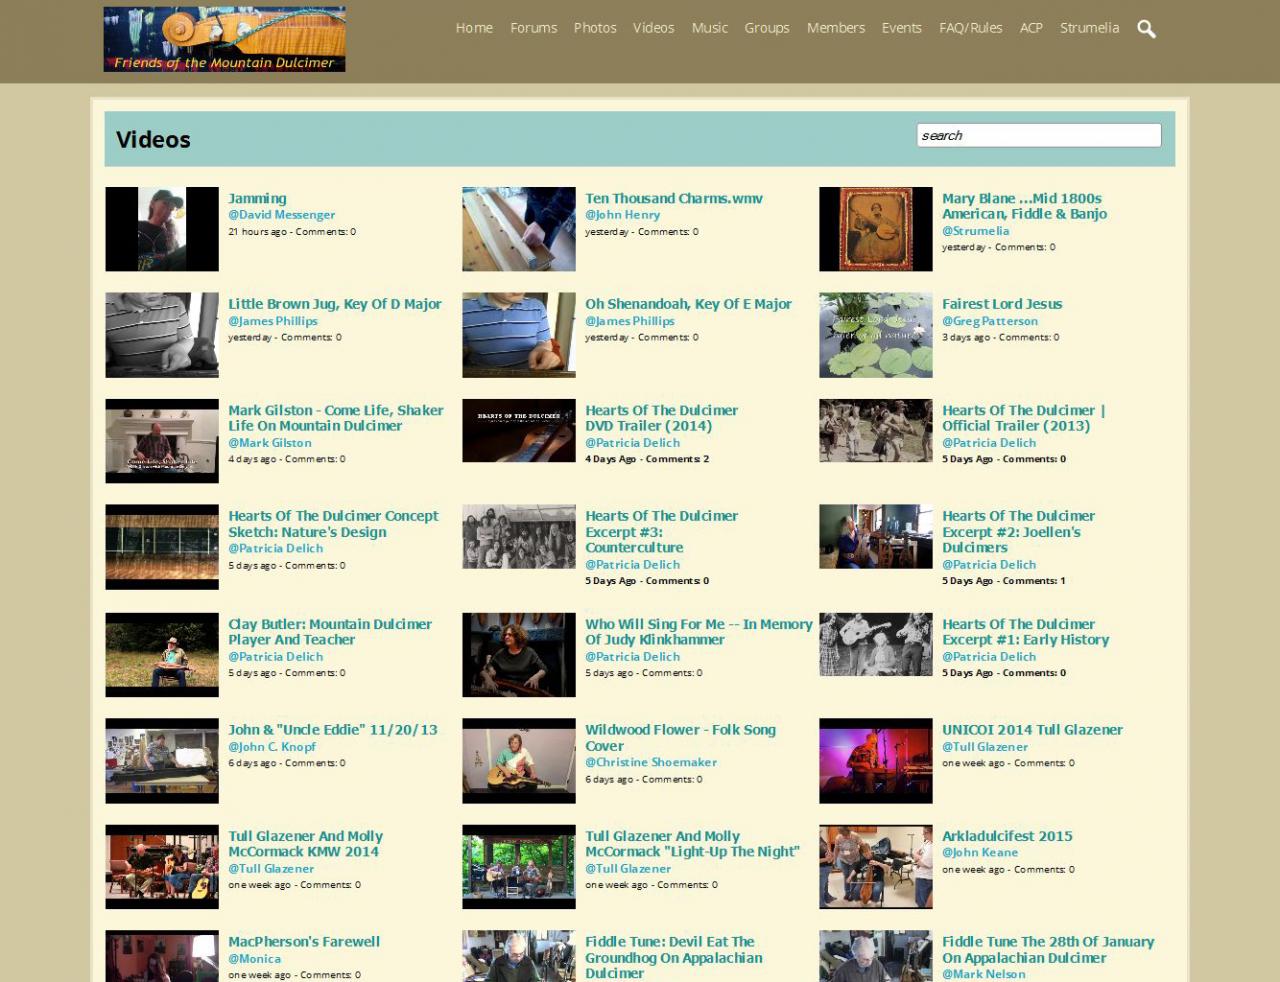
Task: Open the Forums menu item
Action: tap(533, 28)
